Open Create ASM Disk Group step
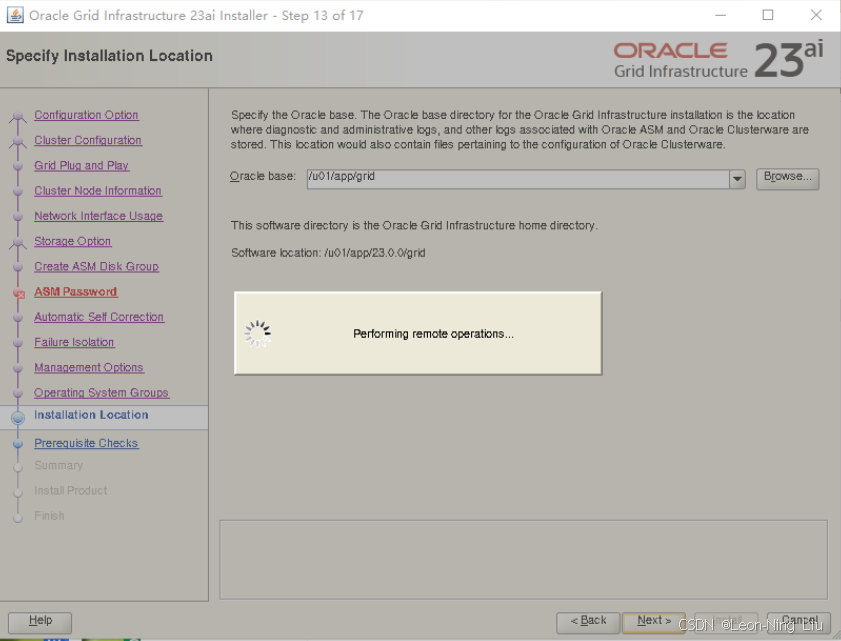 [97, 266]
